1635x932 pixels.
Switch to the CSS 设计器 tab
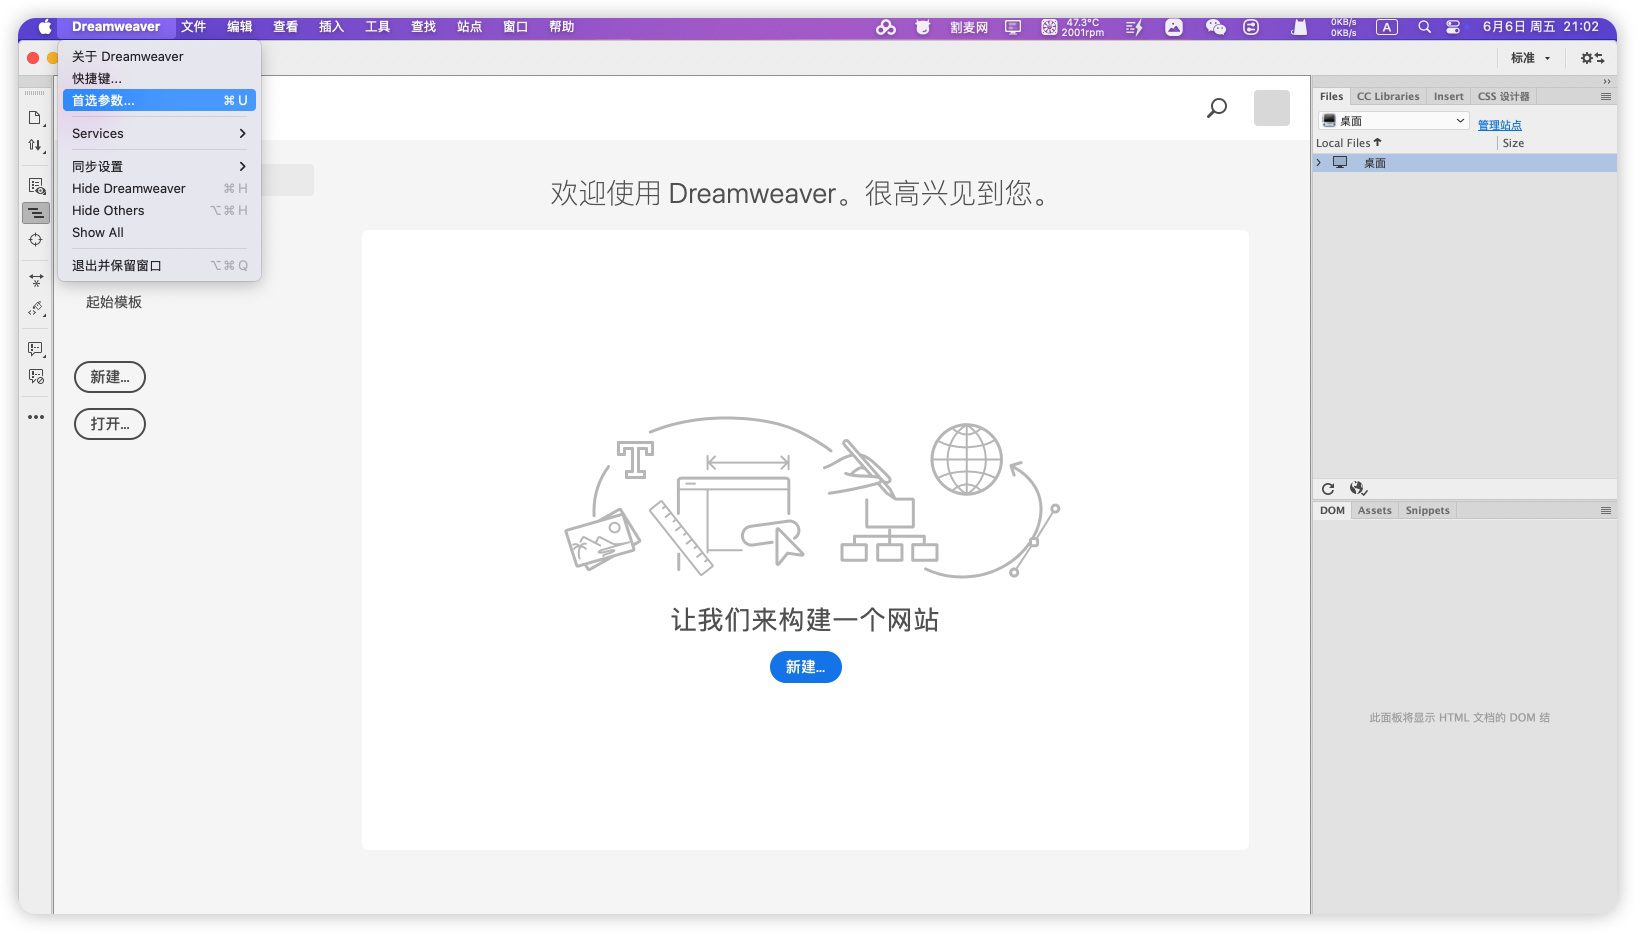click(1503, 97)
